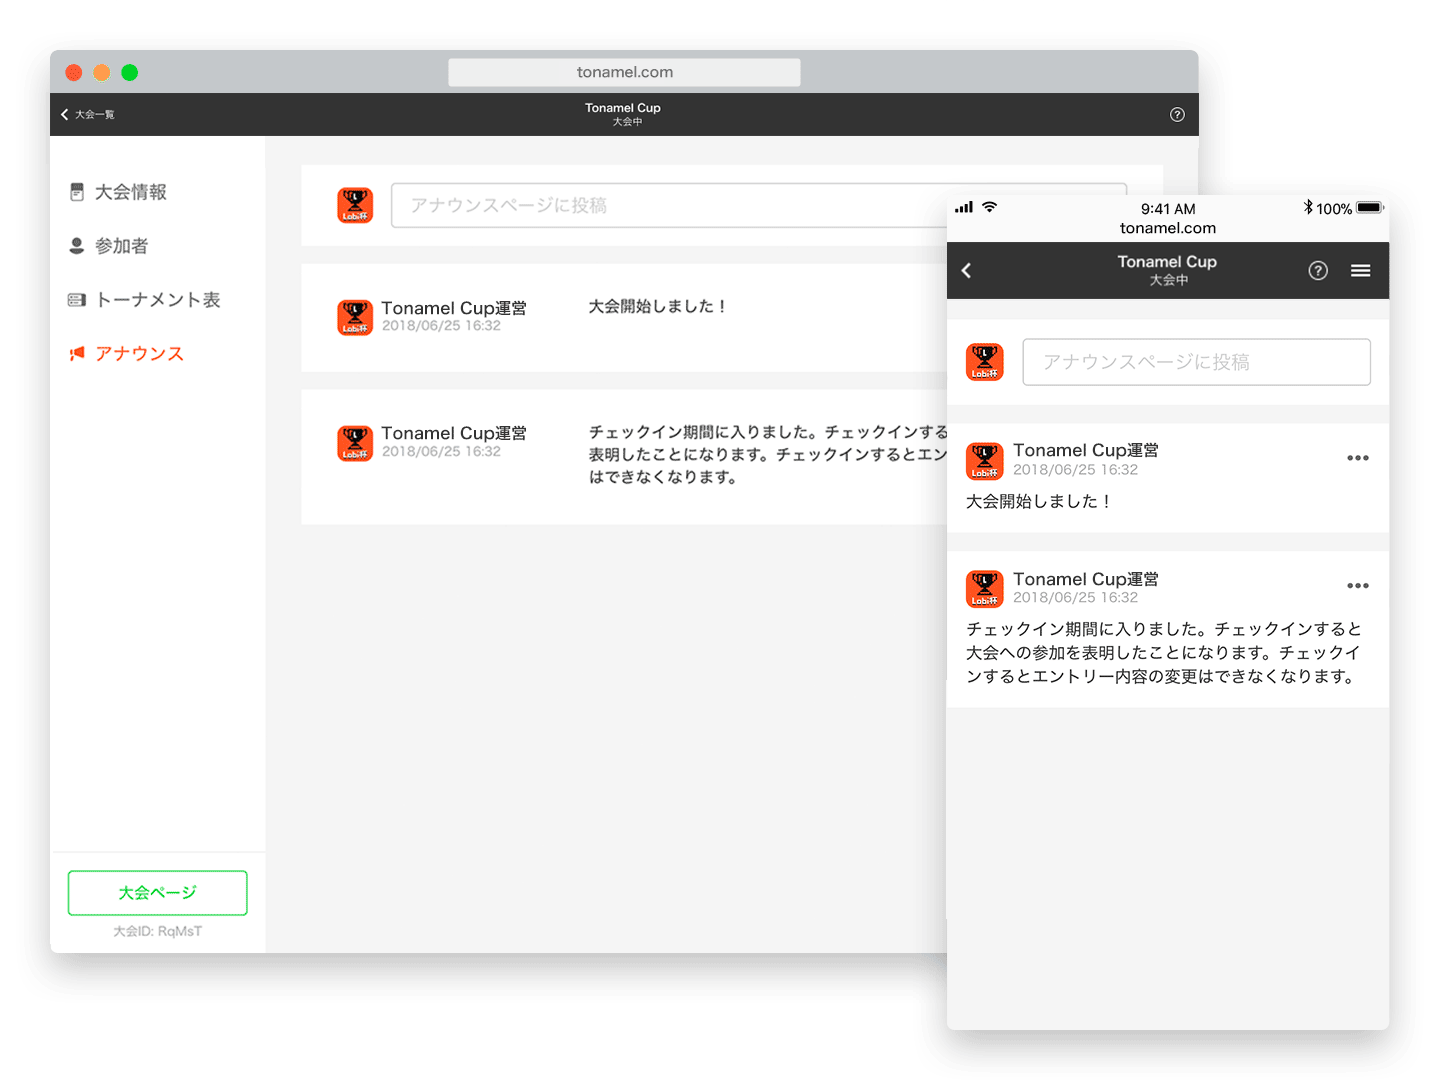Click the Lobi trophy avatar beside desktop post field
This screenshot has height=1080, width=1440.
click(x=355, y=205)
